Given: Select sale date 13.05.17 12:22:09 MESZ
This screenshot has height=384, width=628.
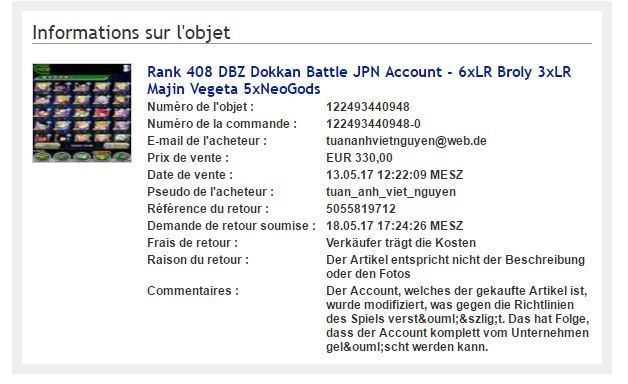Looking at the screenshot, I should click(x=395, y=175).
